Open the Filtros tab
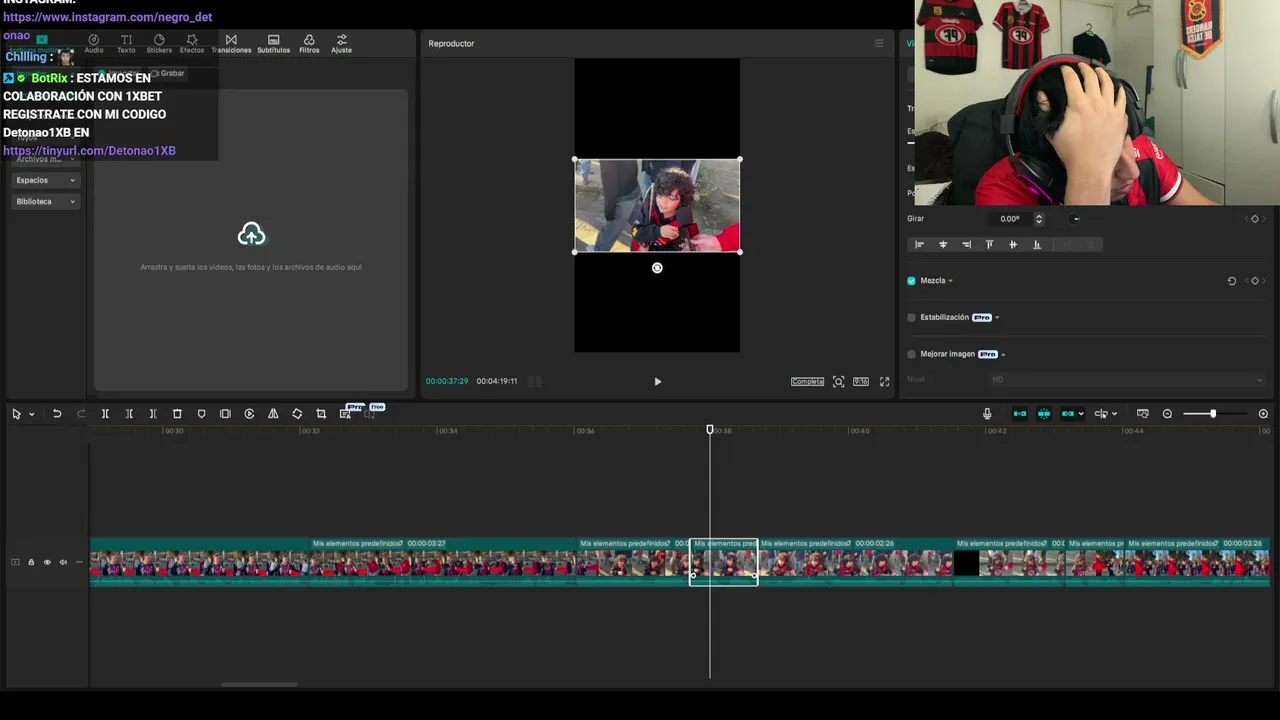This screenshot has height=720, width=1280. click(309, 44)
